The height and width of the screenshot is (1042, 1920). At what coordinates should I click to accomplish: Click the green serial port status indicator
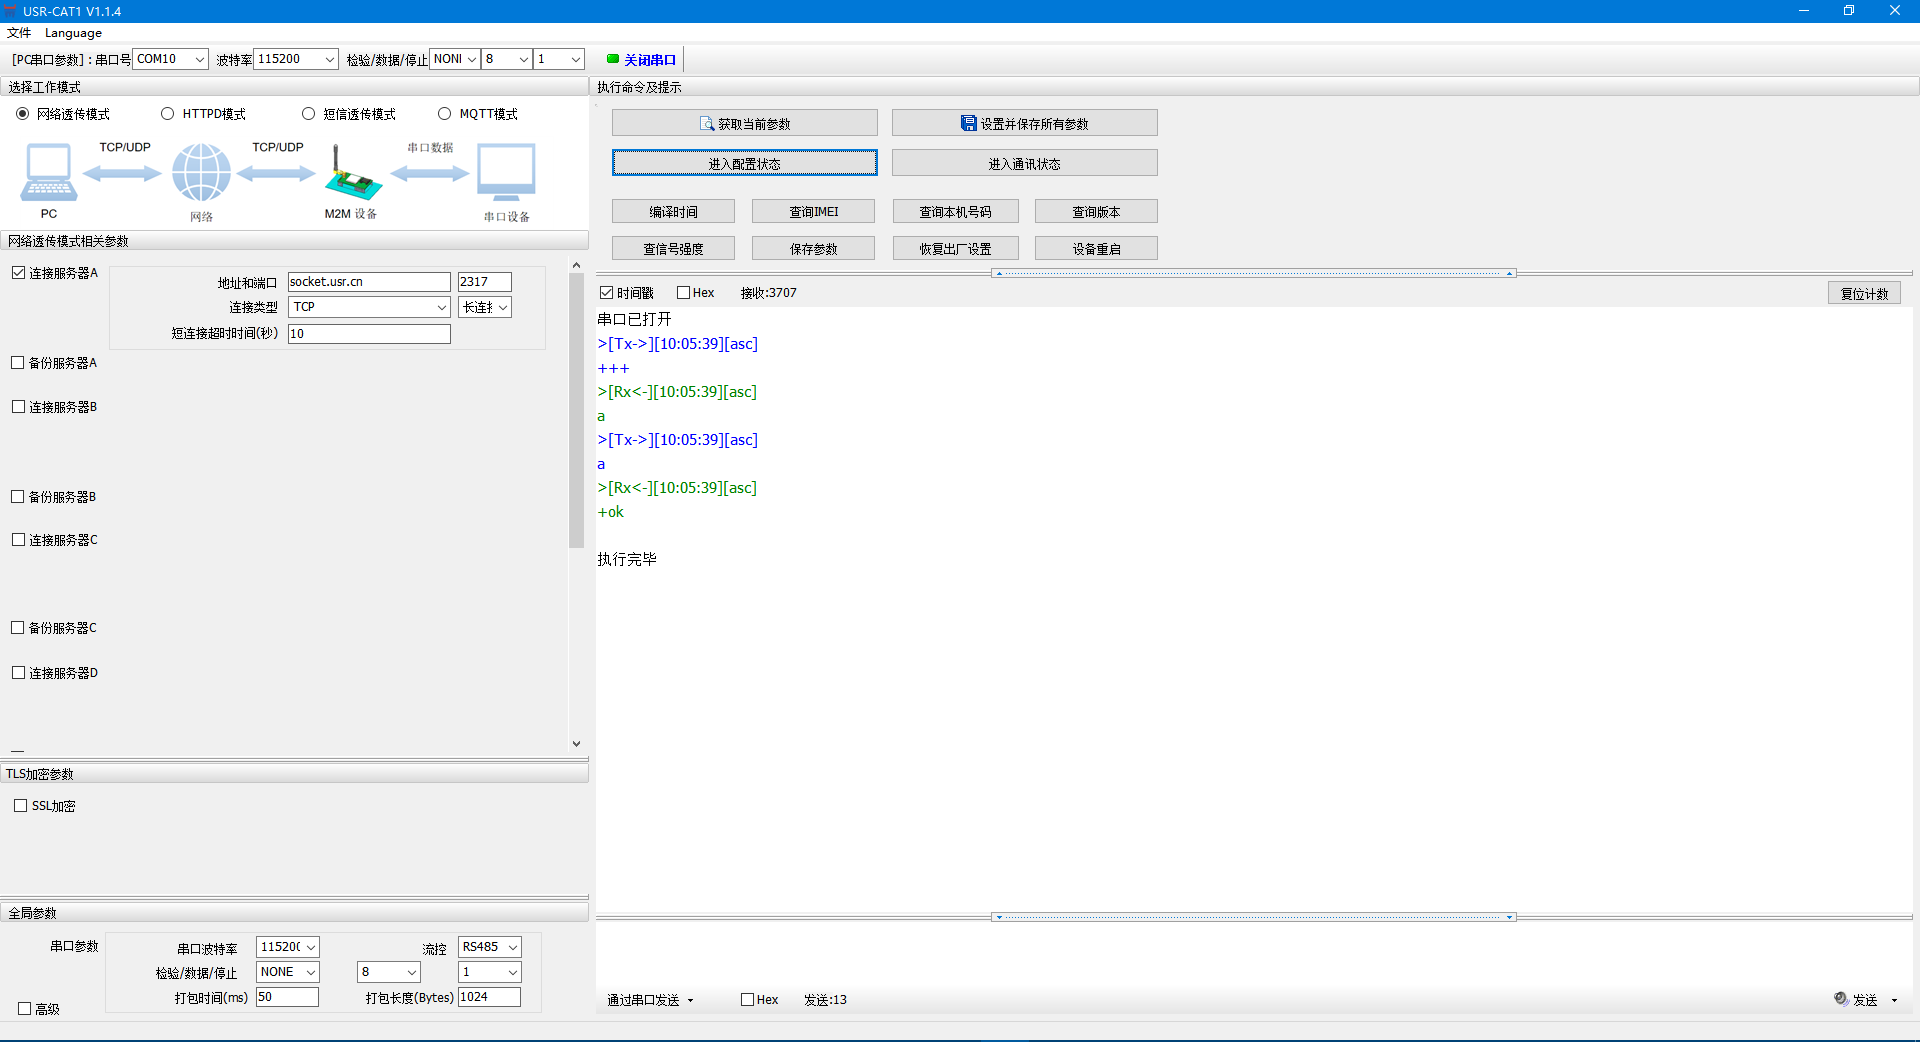pyautogui.click(x=613, y=59)
